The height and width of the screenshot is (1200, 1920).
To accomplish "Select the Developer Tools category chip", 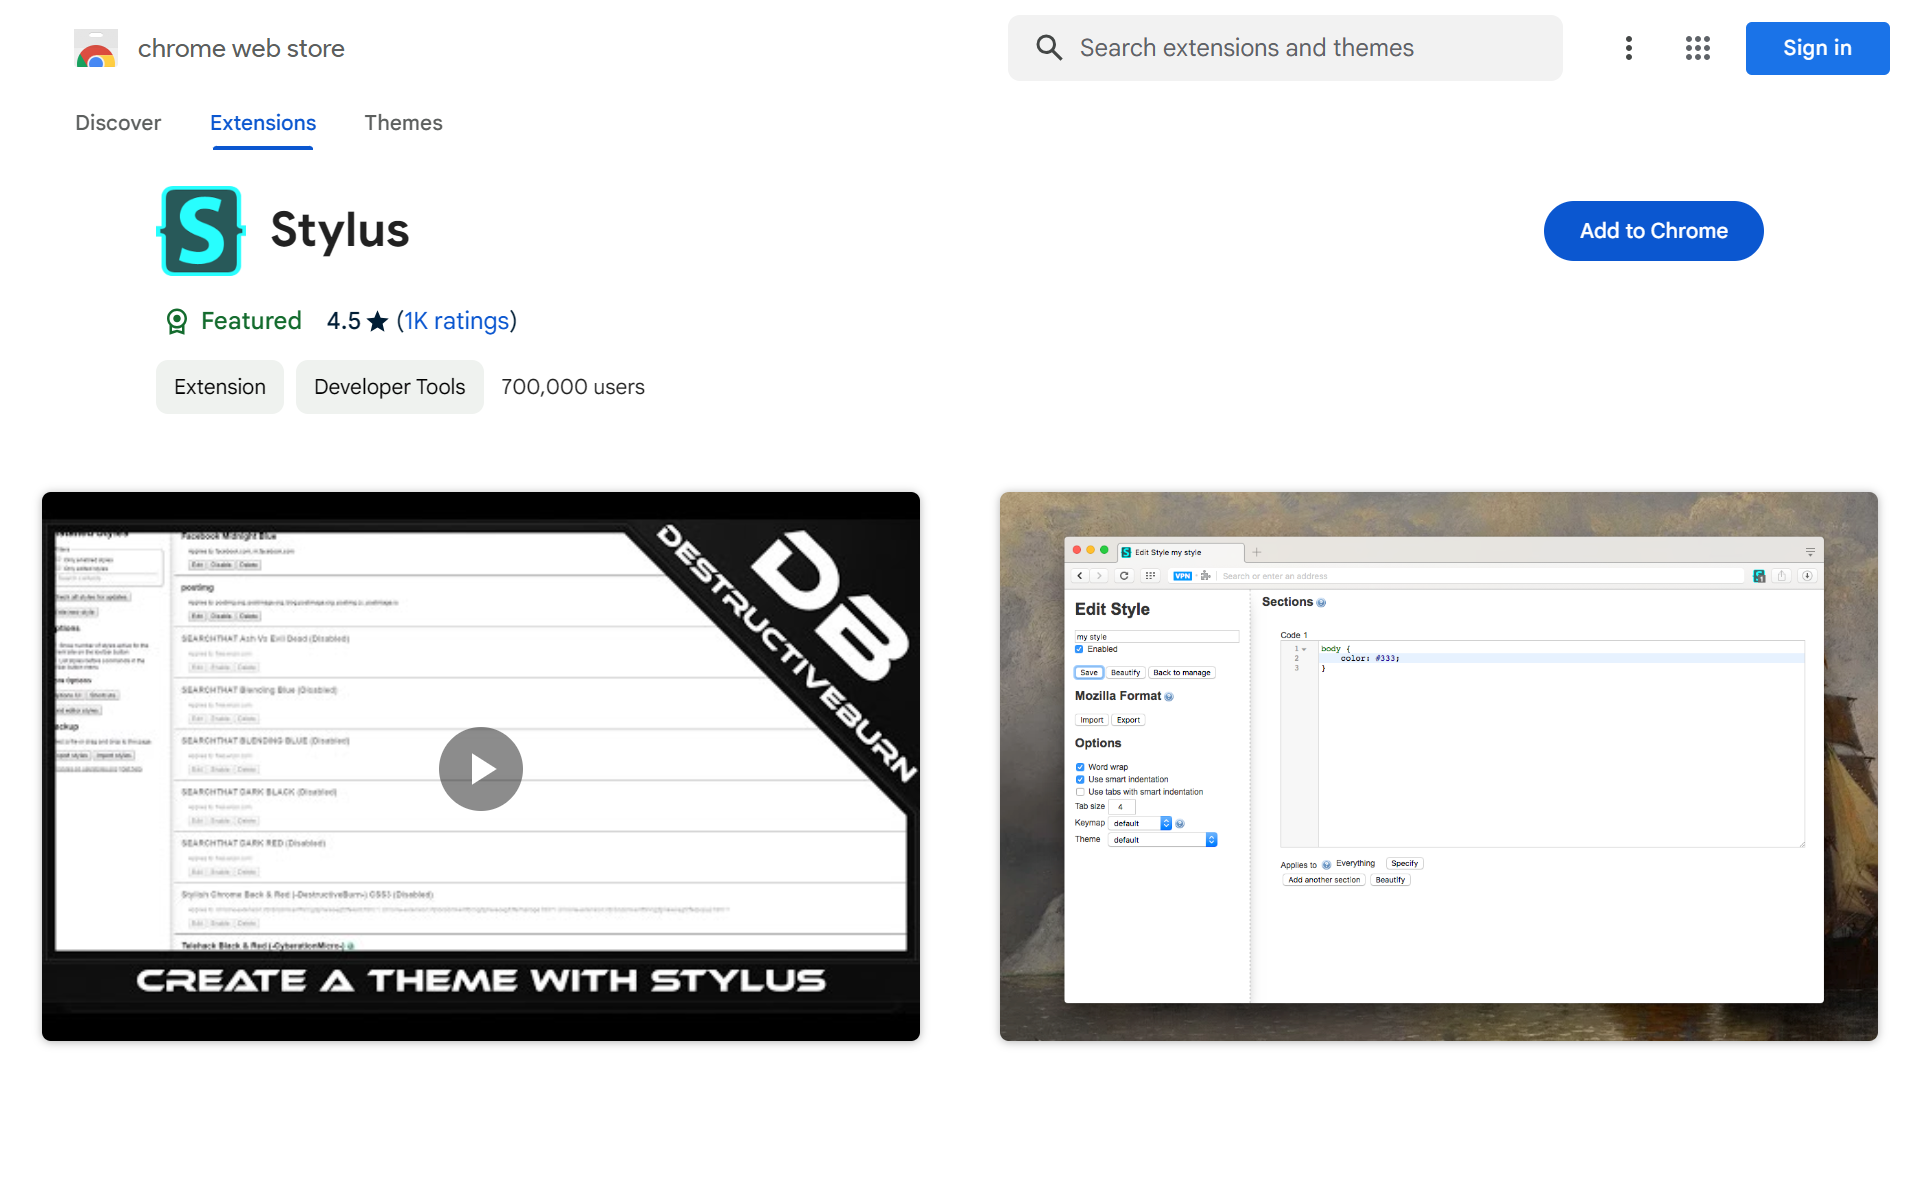I will pos(390,387).
